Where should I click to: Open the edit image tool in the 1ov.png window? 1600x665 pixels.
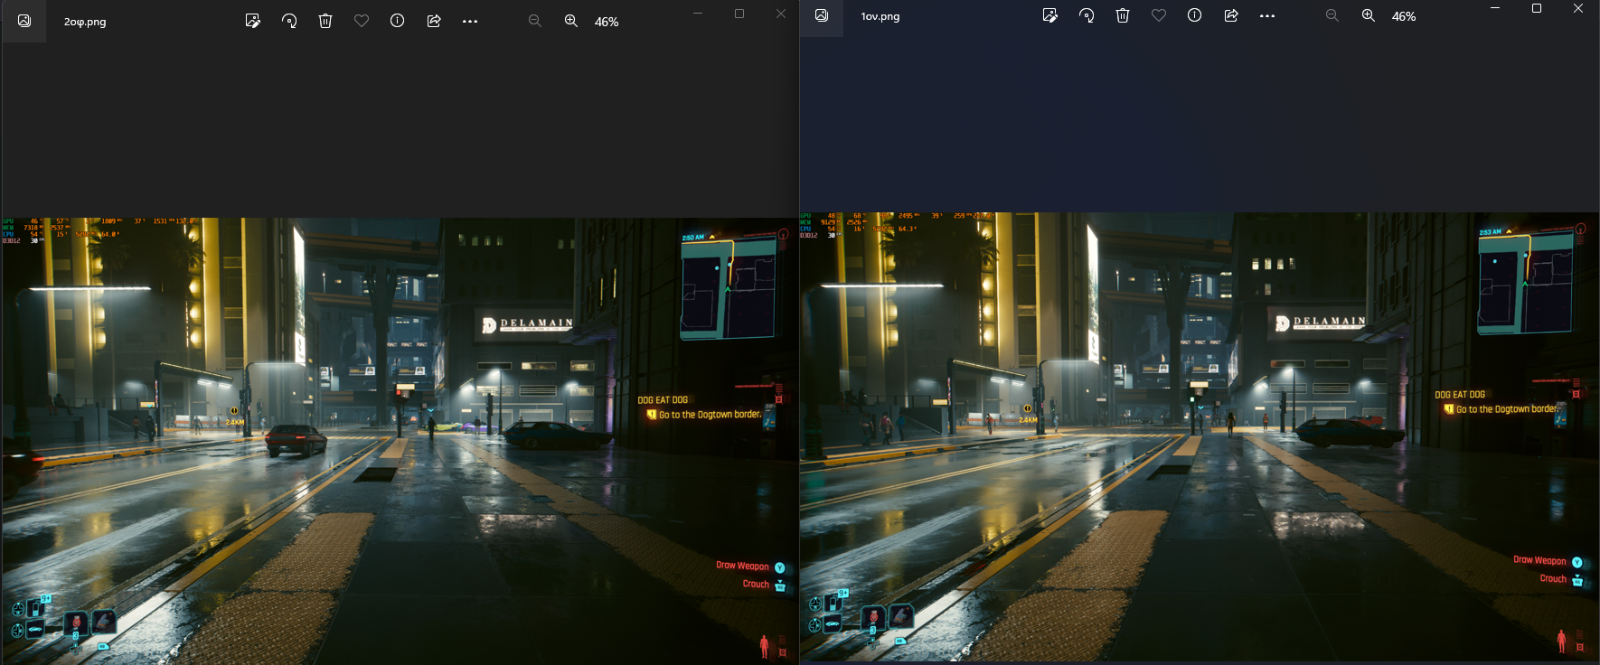pos(1050,16)
